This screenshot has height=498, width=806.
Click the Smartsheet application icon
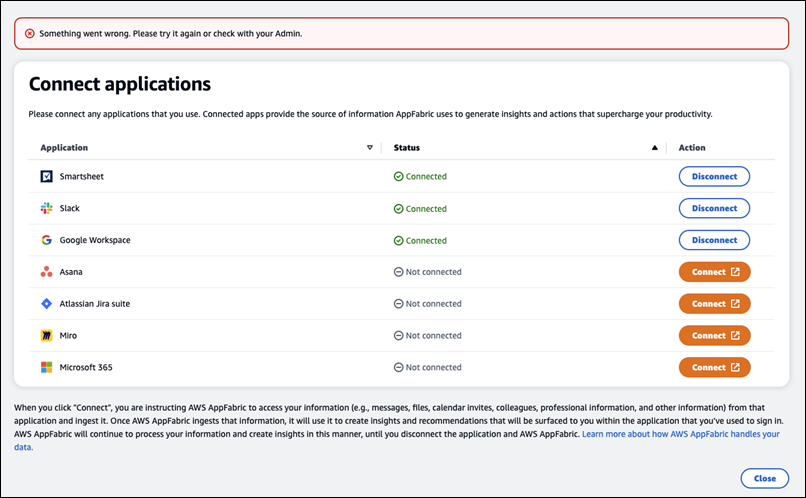click(x=46, y=176)
